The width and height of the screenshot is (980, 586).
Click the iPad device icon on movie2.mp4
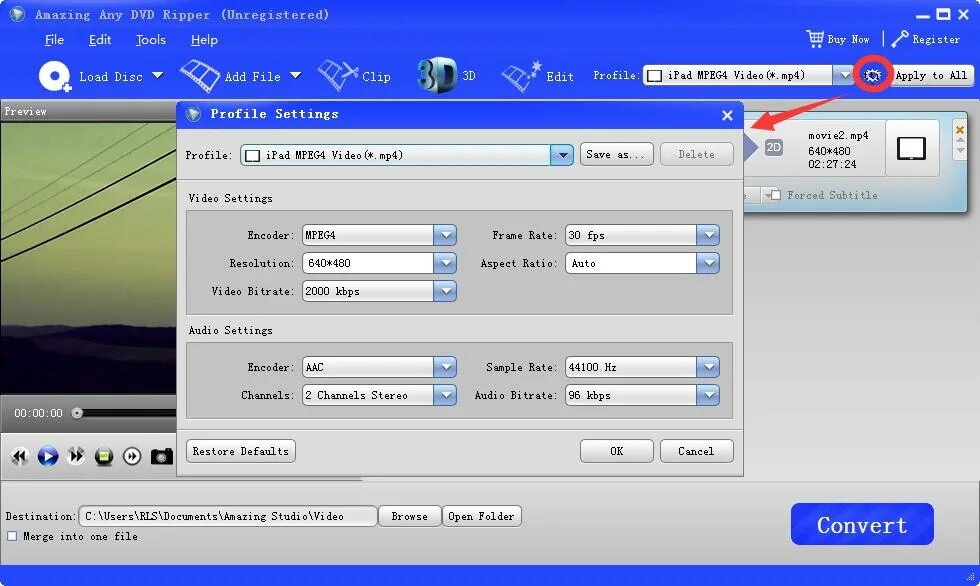911,149
